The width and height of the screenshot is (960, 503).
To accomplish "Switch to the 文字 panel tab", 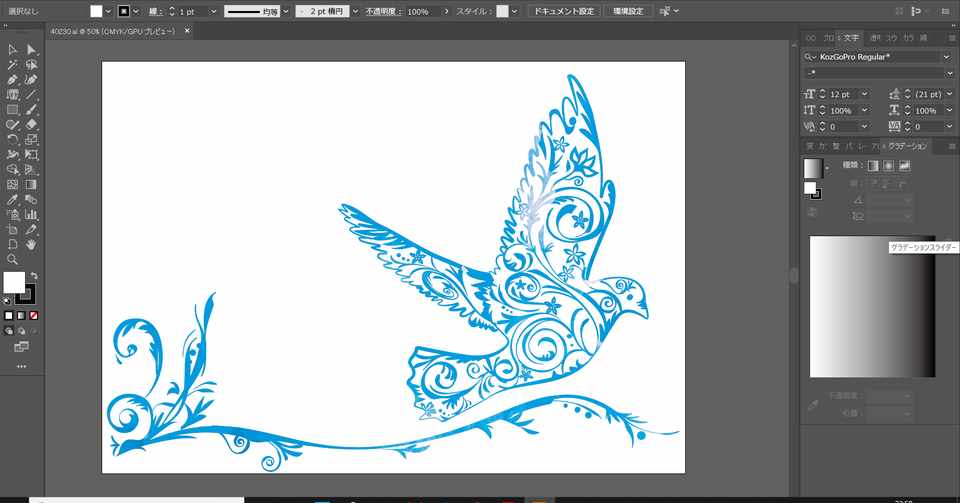I will click(851, 38).
